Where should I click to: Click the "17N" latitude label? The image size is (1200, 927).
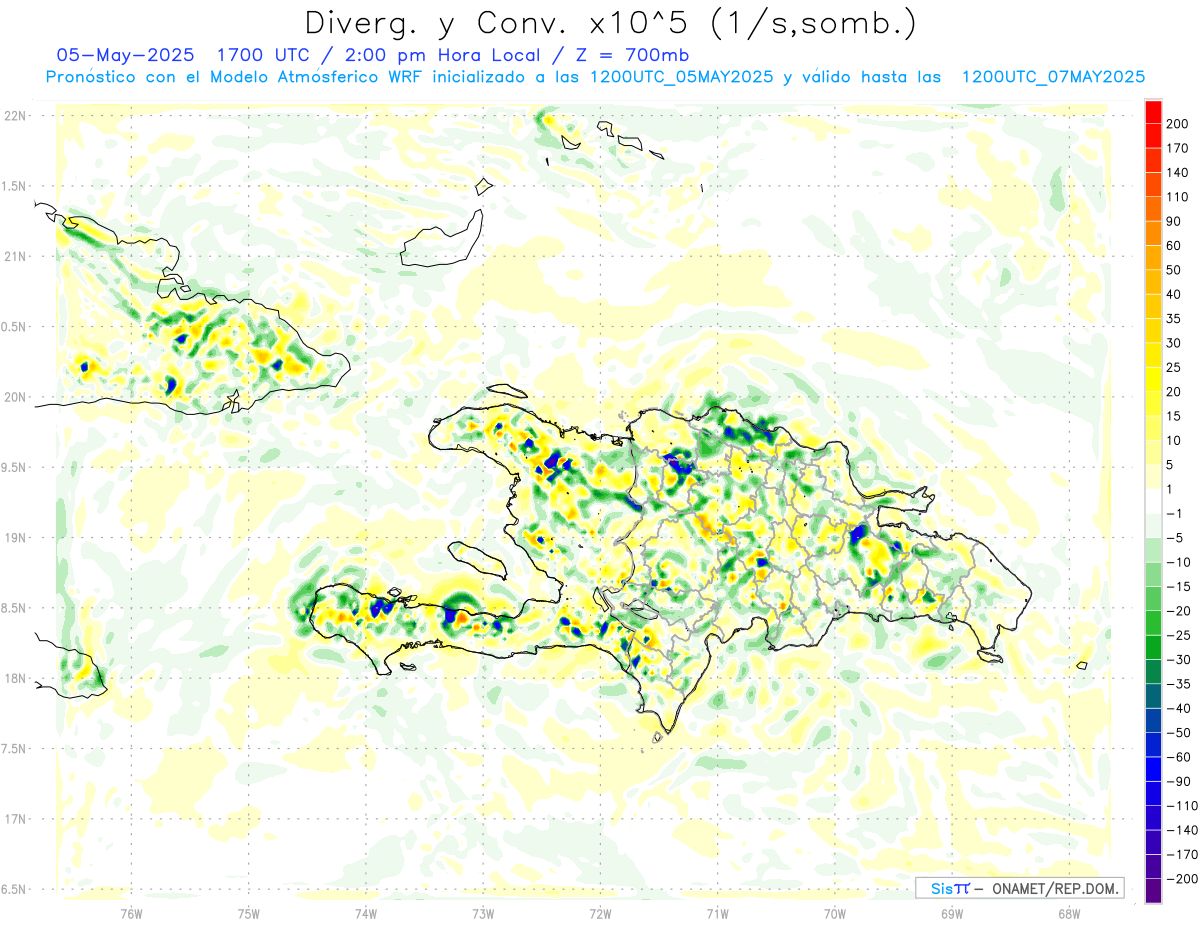point(15,819)
